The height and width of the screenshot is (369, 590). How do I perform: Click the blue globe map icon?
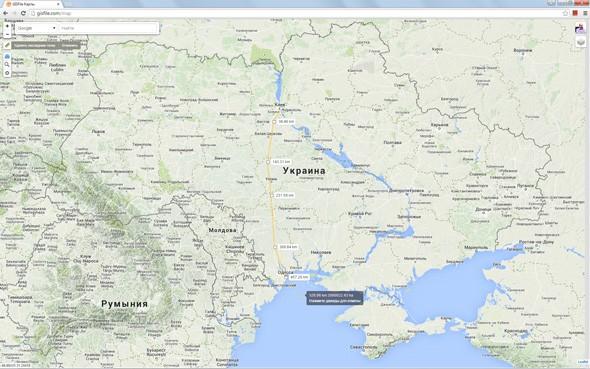point(7,56)
